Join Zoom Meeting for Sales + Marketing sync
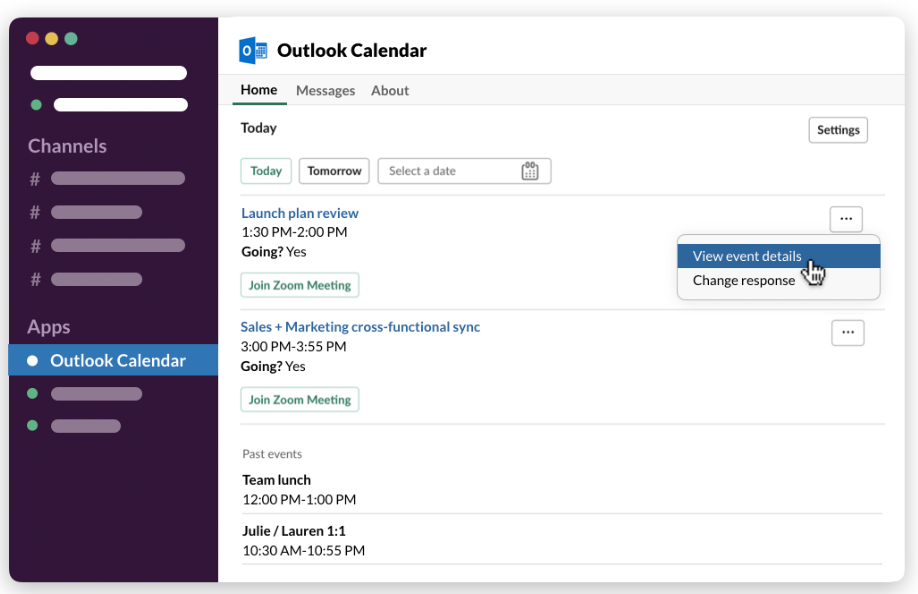 (x=300, y=400)
